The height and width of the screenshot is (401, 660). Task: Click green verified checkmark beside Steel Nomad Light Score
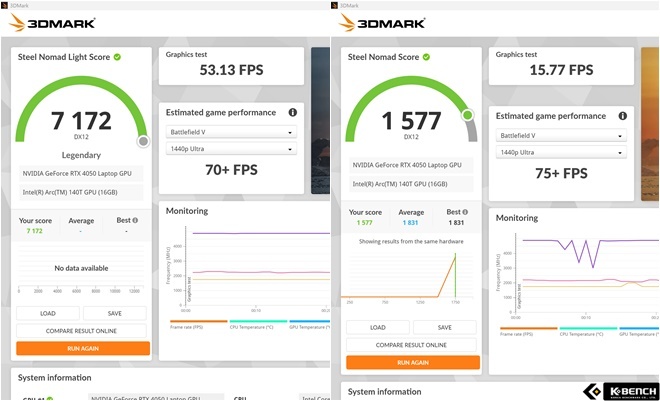[x=117, y=57]
